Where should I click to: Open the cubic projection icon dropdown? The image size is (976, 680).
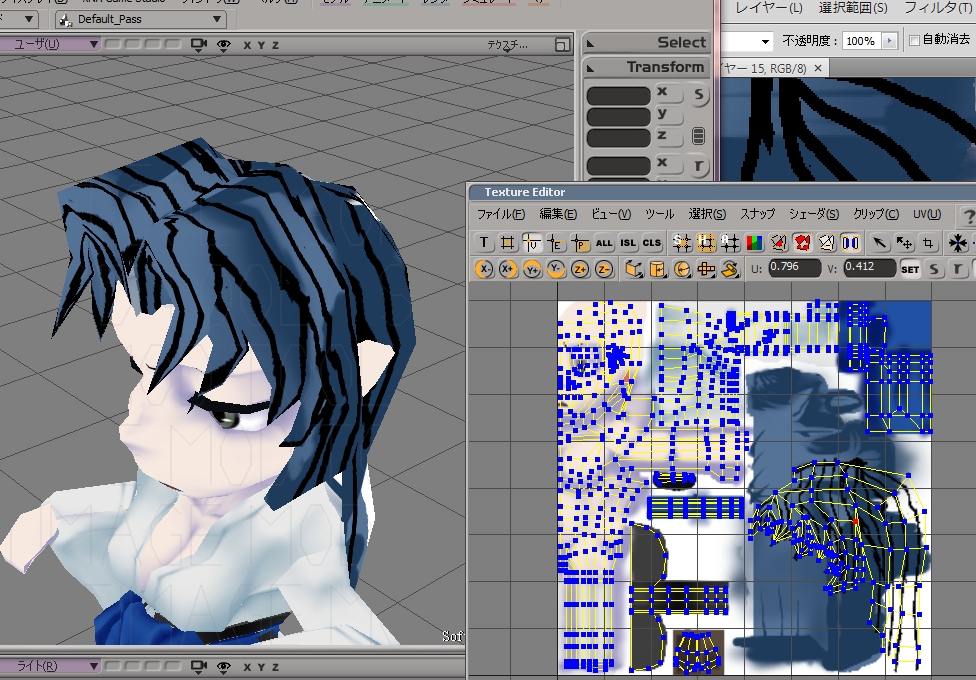(634, 269)
